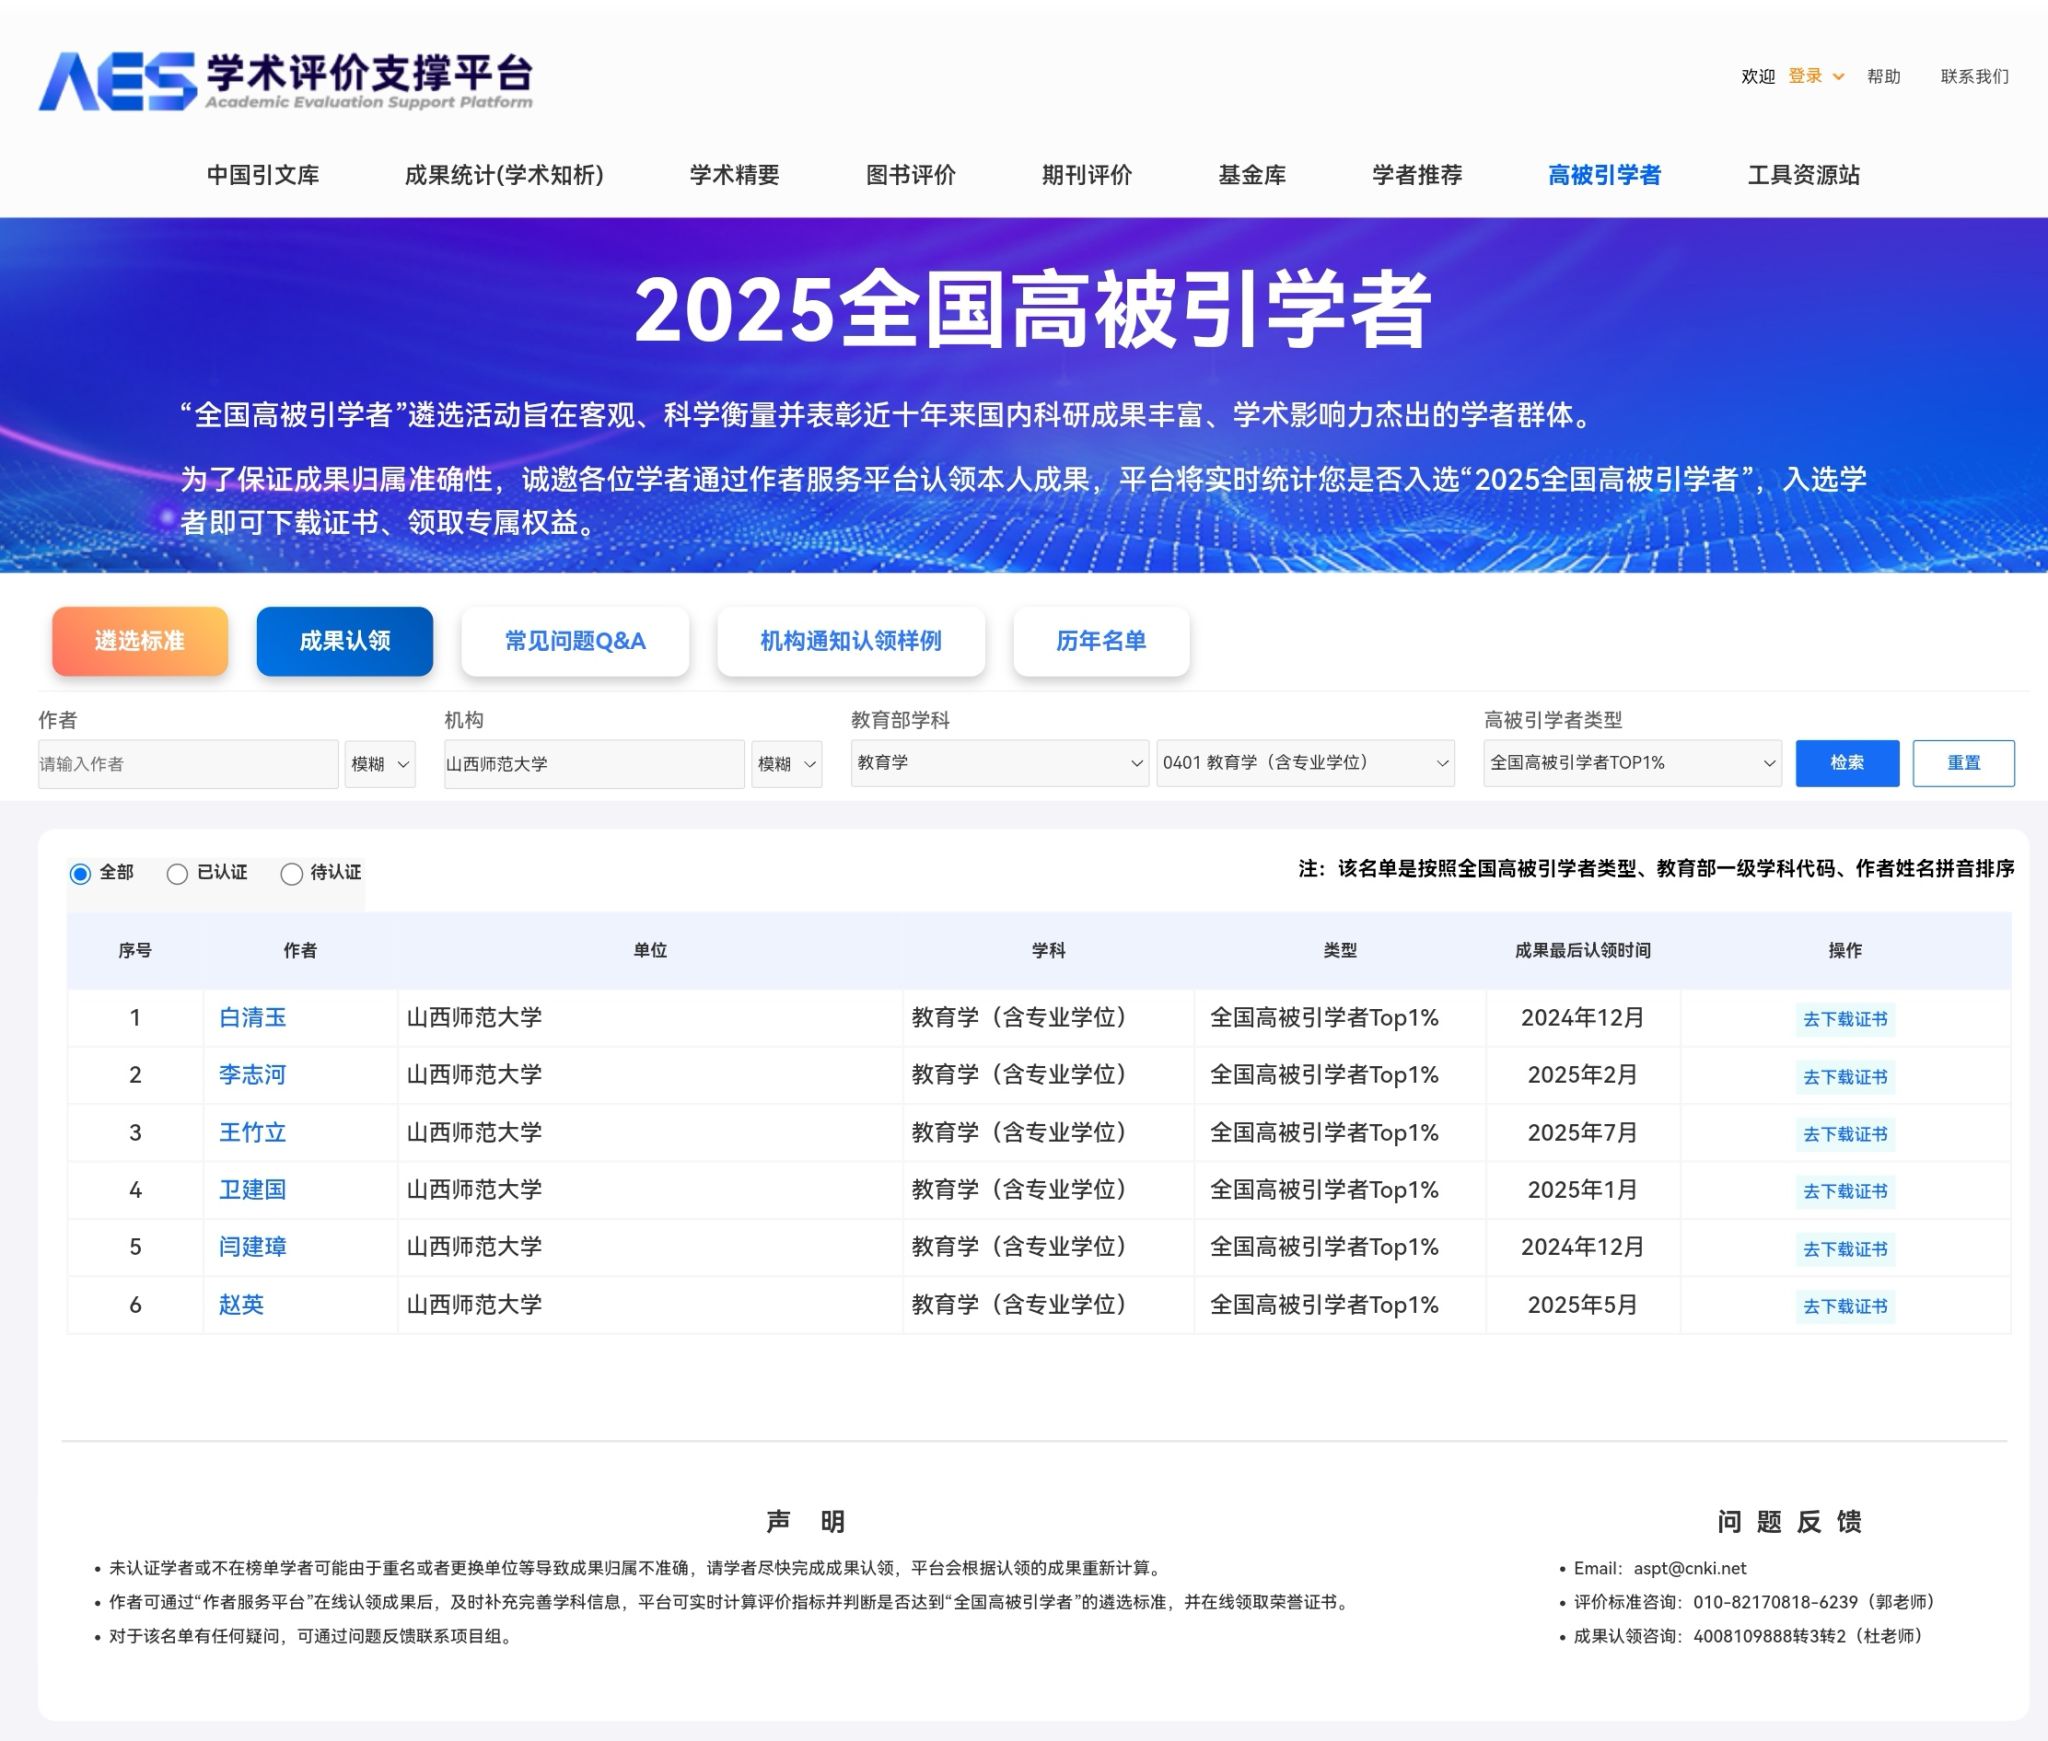Open the 帮助 help link

pyautogui.click(x=1883, y=77)
